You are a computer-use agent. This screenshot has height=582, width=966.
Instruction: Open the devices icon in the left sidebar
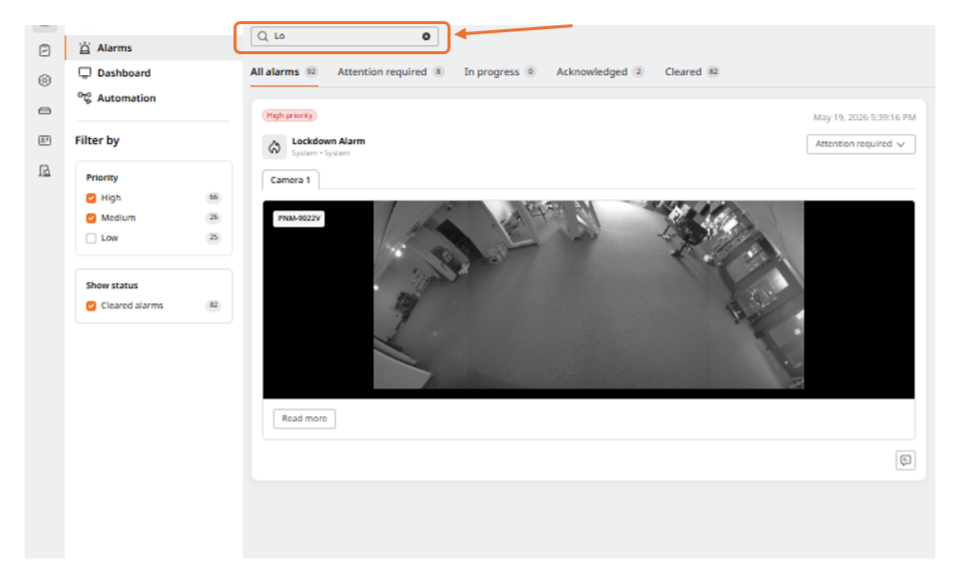pyautogui.click(x=44, y=110)
